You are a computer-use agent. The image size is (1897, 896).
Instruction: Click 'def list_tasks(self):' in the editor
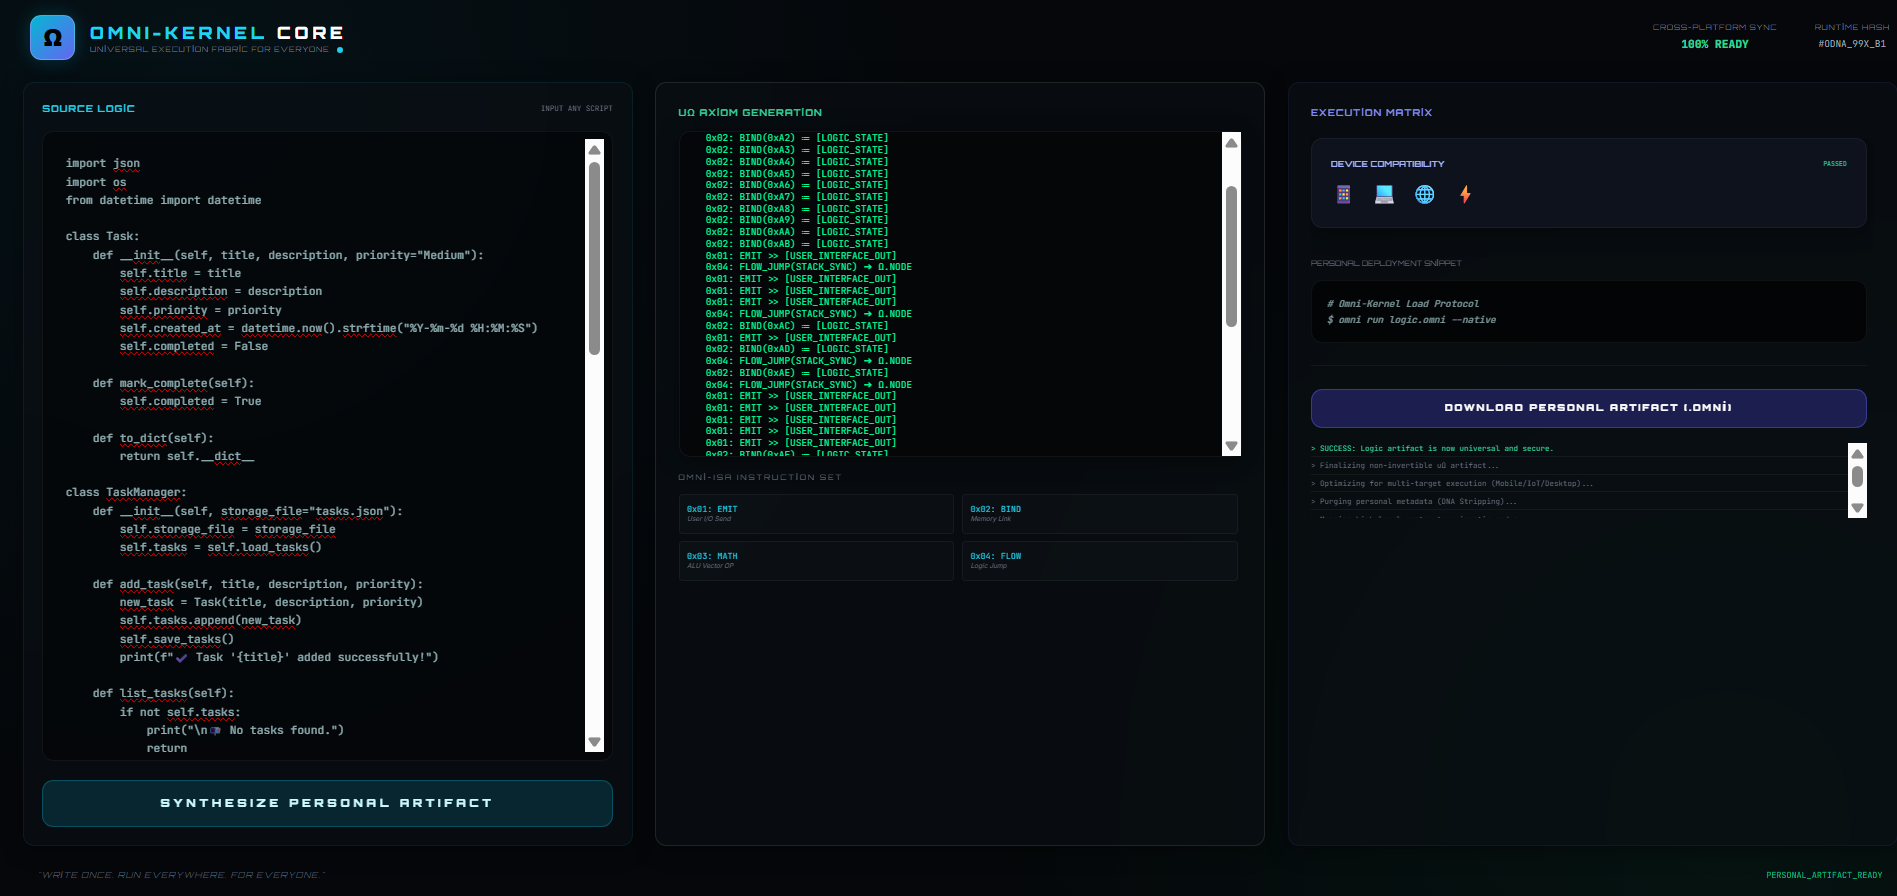point(163,694)
